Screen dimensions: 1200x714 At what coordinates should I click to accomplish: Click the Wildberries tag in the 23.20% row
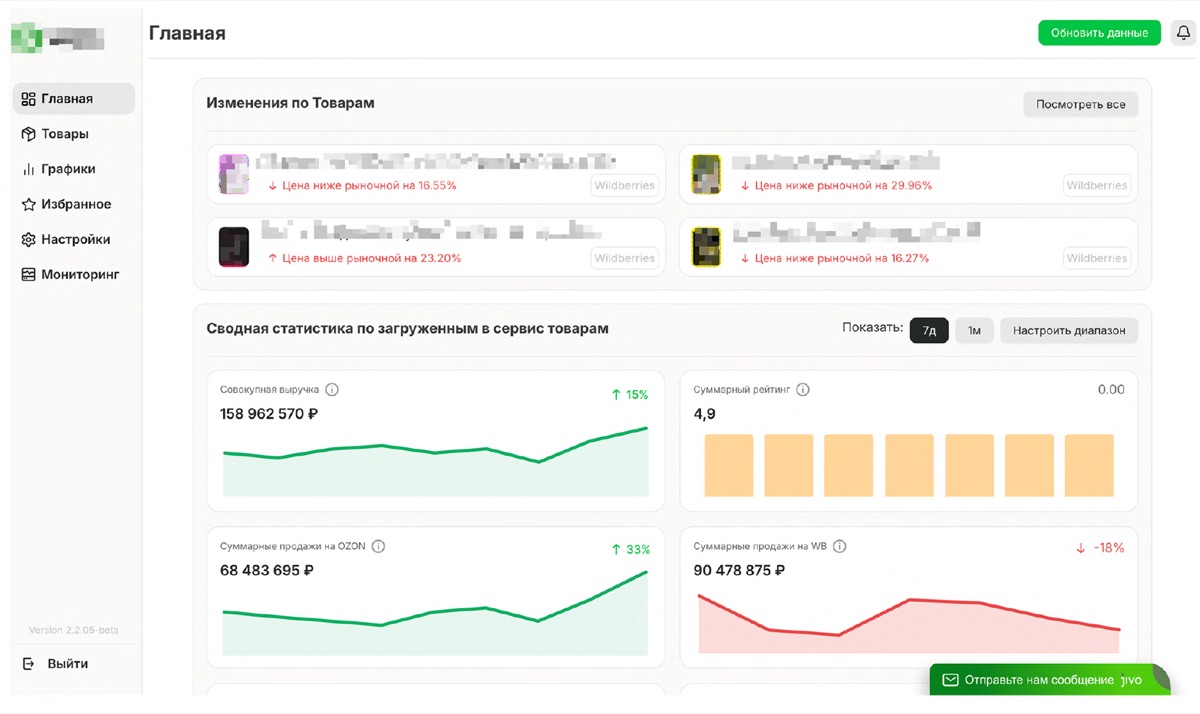(x=625, y=258)
